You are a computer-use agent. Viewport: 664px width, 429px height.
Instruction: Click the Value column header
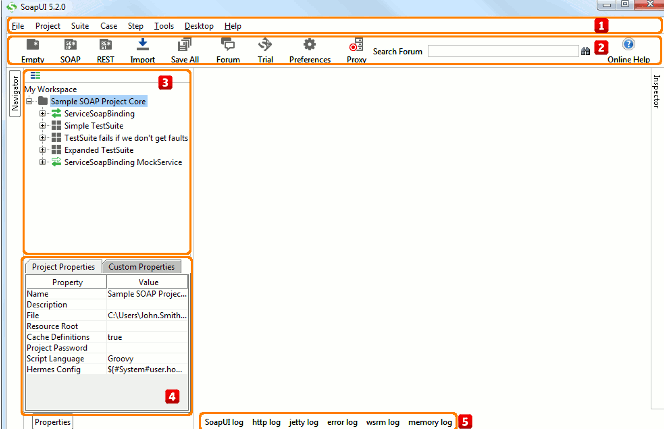coord(147,282)
